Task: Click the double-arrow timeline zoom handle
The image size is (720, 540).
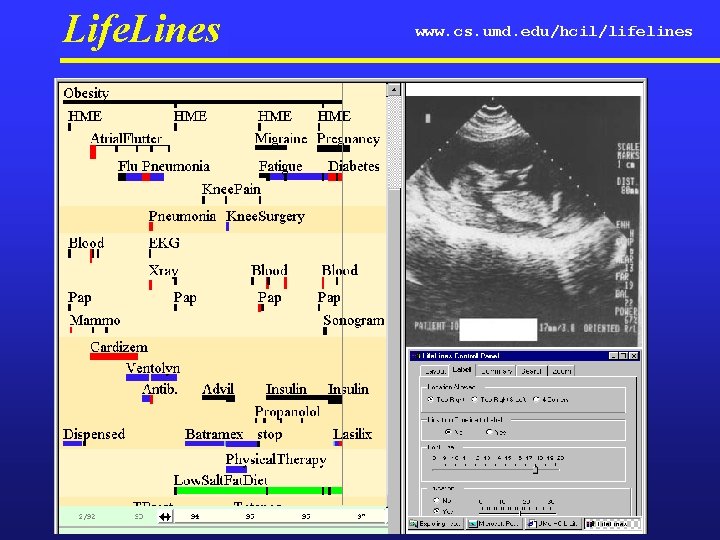Action: (165, 517)
